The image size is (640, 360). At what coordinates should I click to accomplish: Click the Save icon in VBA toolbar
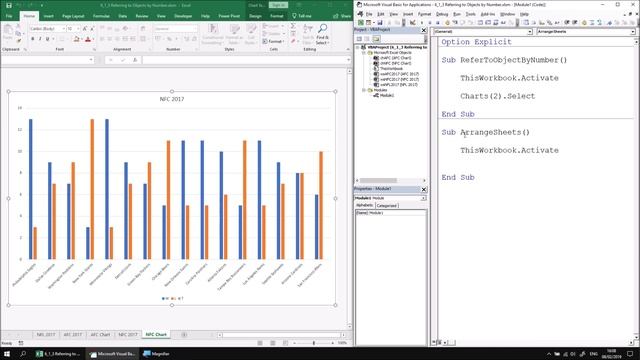click(x=380, y=23)
